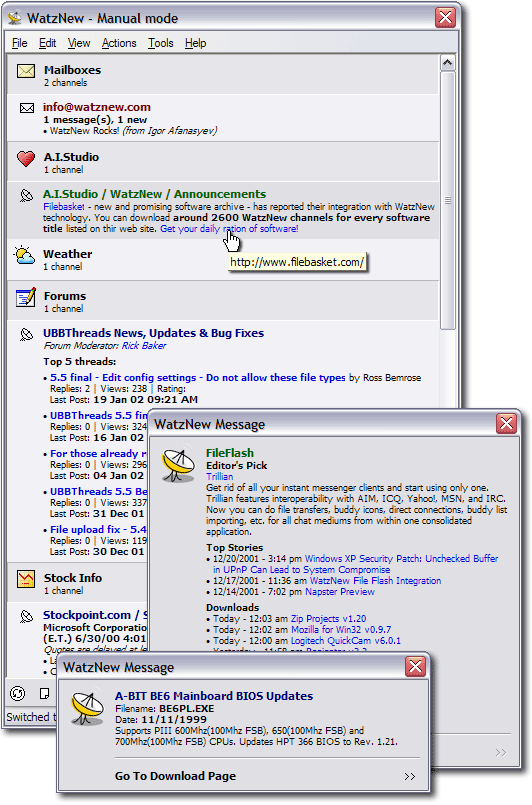Click the A-BIT BE6 message satellite dish icon
This screenshot has height=805, width=532.
(87, 707)
